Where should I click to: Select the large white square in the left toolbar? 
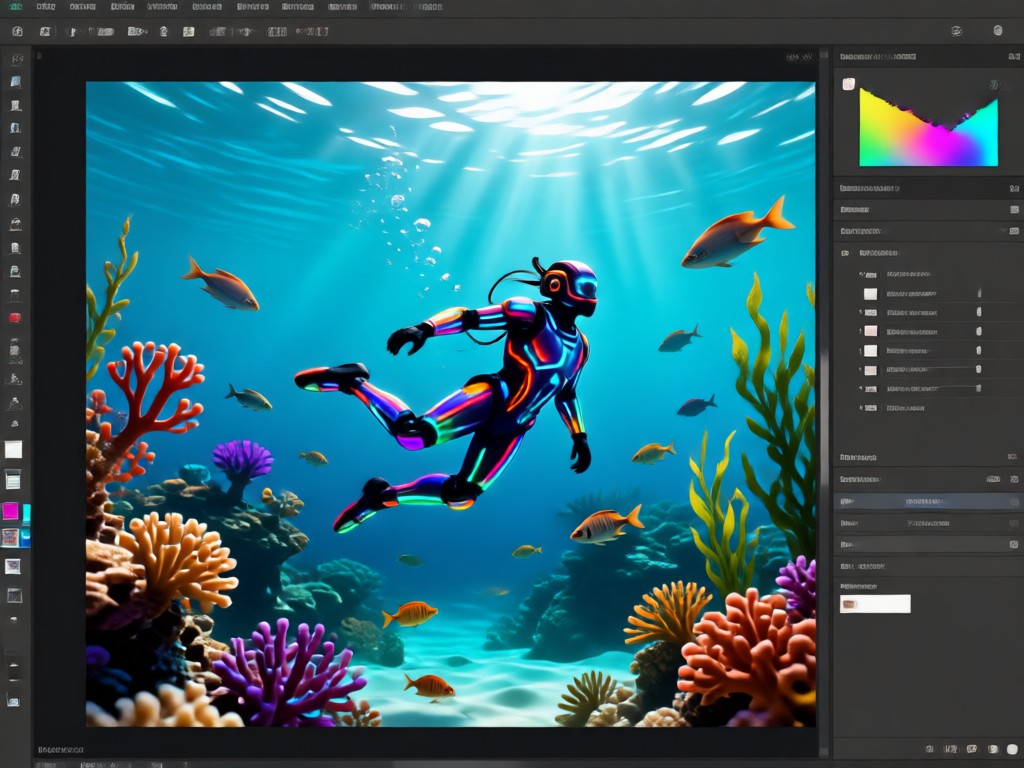tap(13, 449)
